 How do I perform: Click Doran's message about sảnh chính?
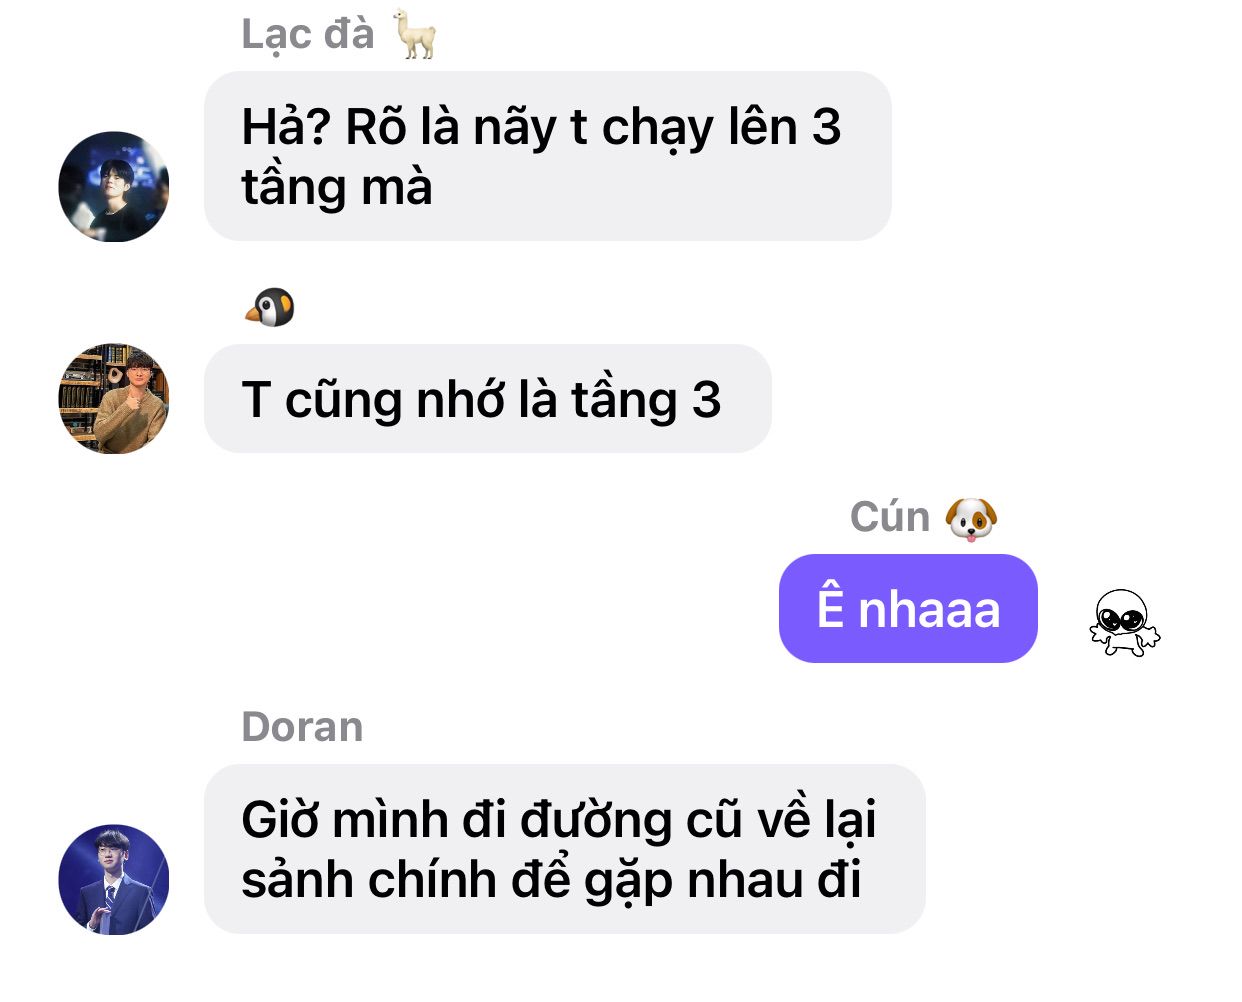click(565, 849)
